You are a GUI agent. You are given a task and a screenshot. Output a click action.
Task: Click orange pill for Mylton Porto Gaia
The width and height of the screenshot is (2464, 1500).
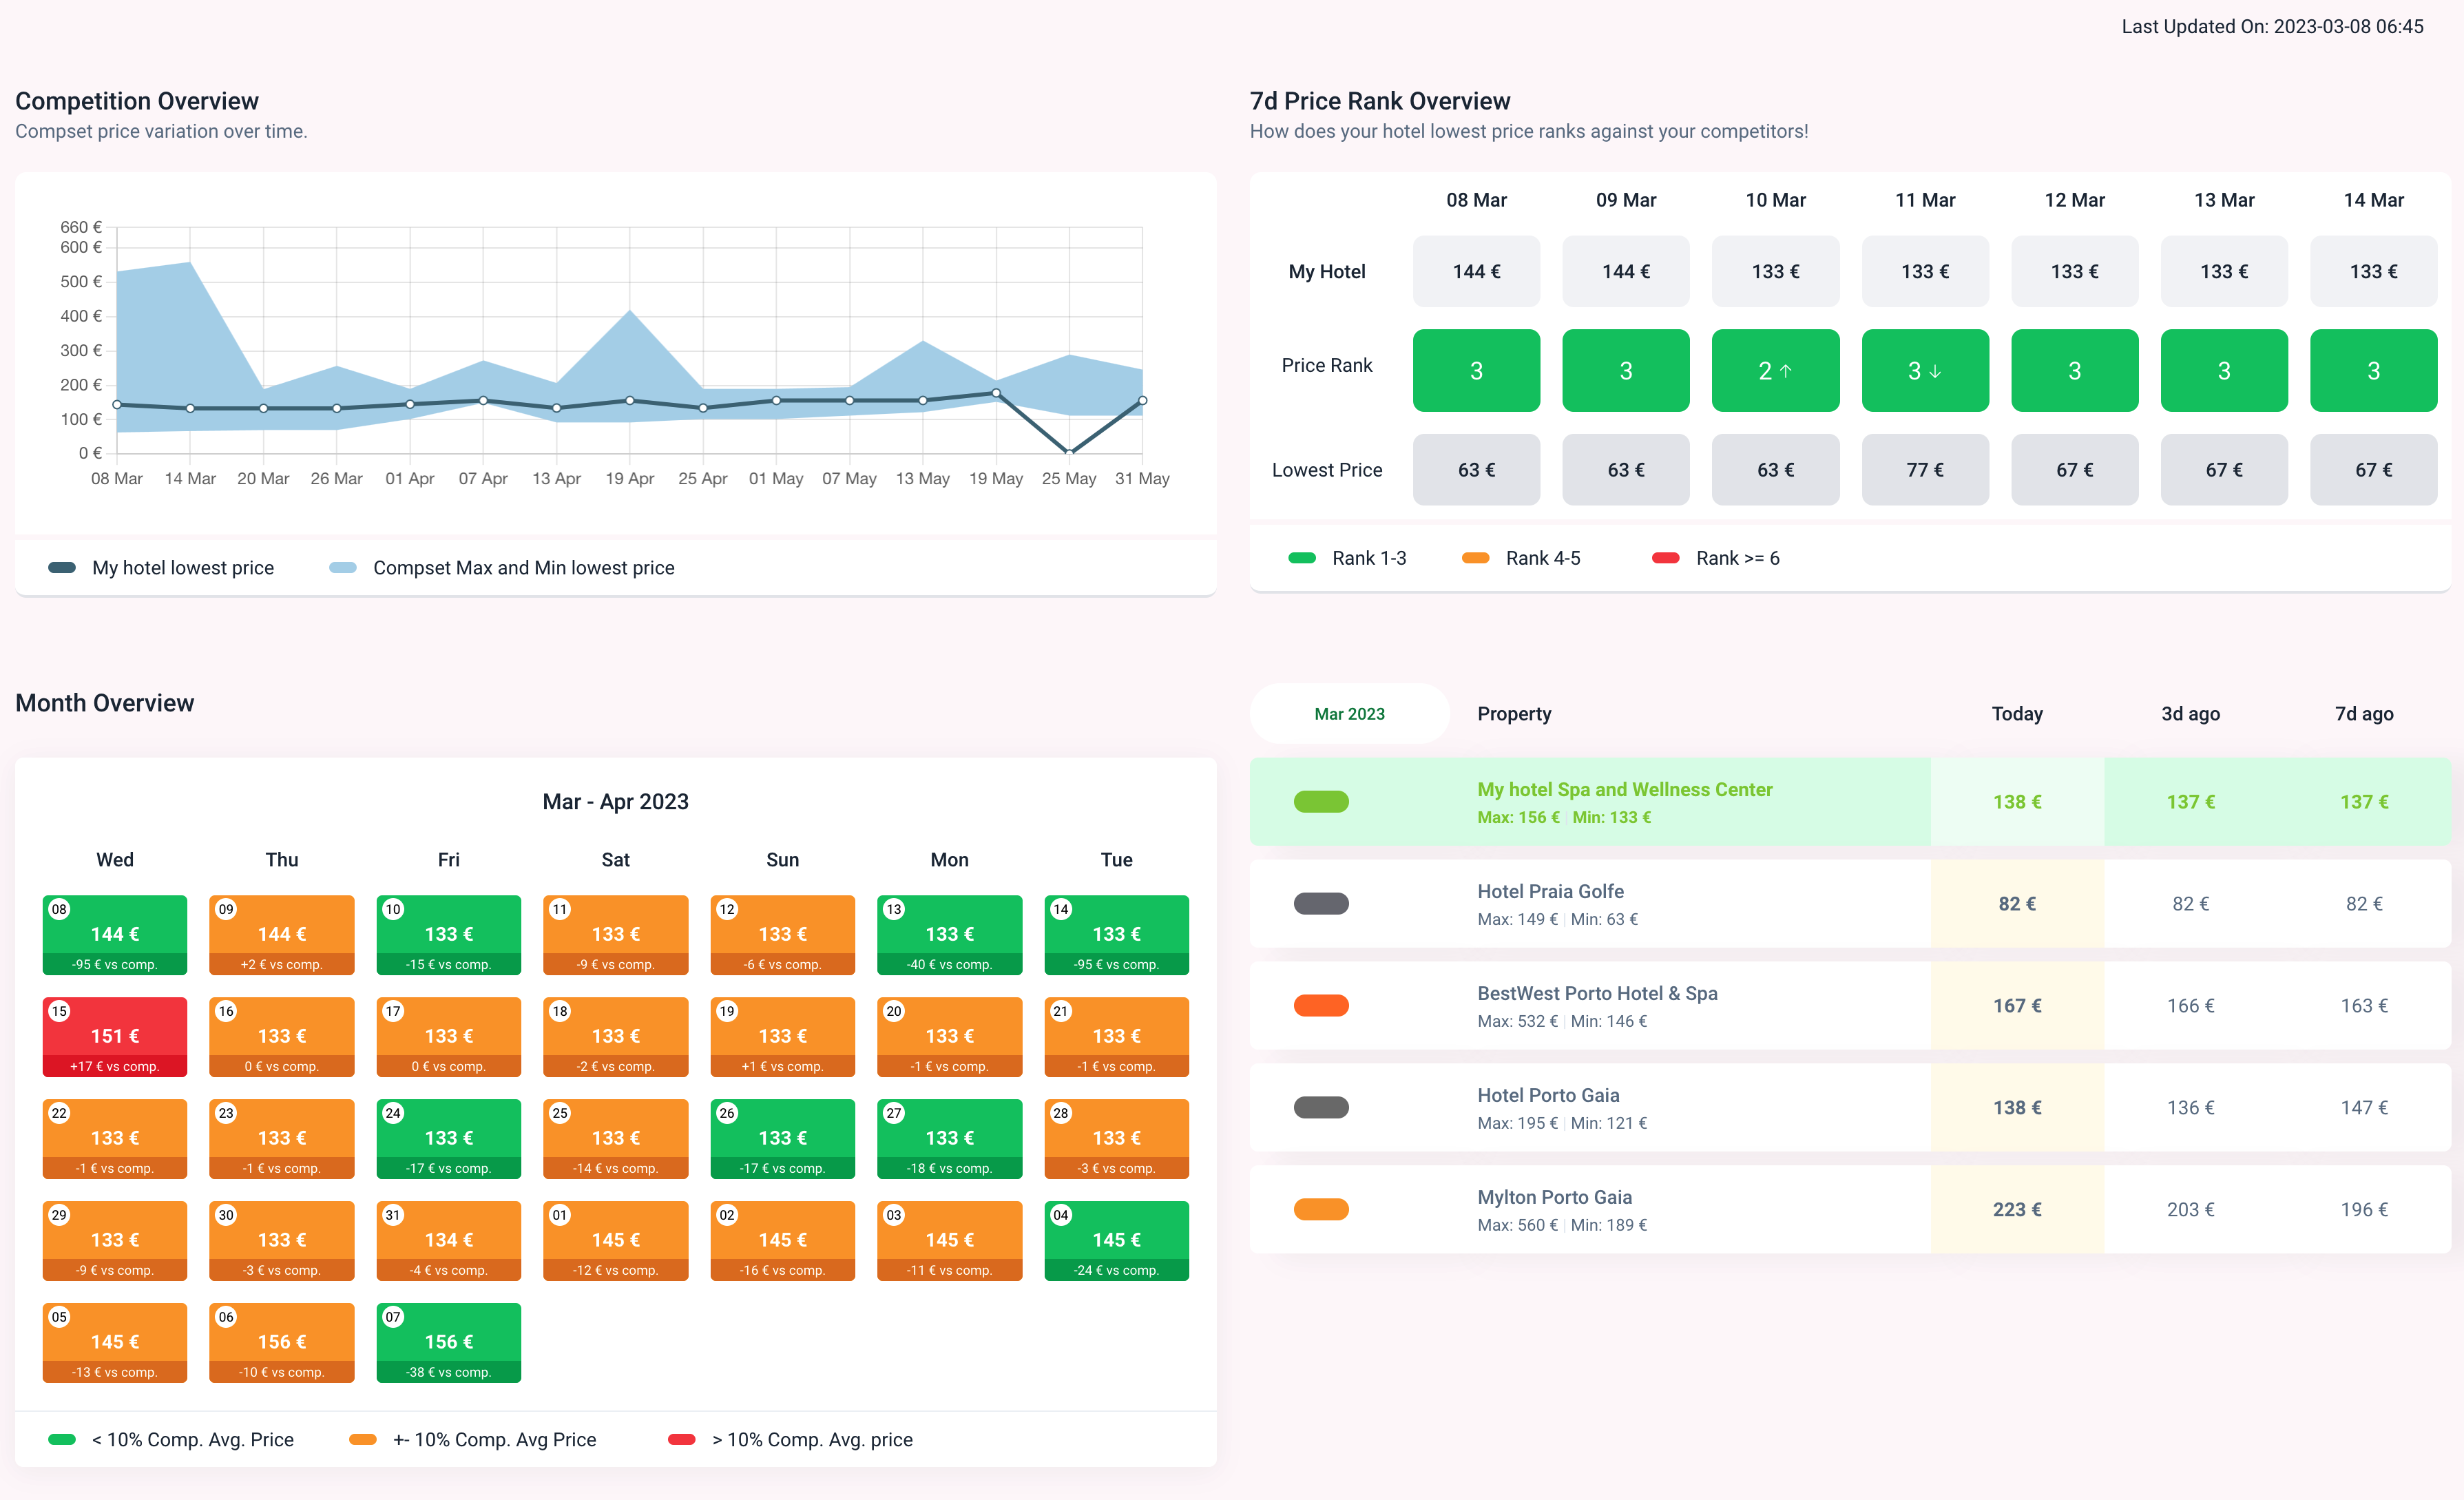pyautogui.click(x=1321, y=1210)
